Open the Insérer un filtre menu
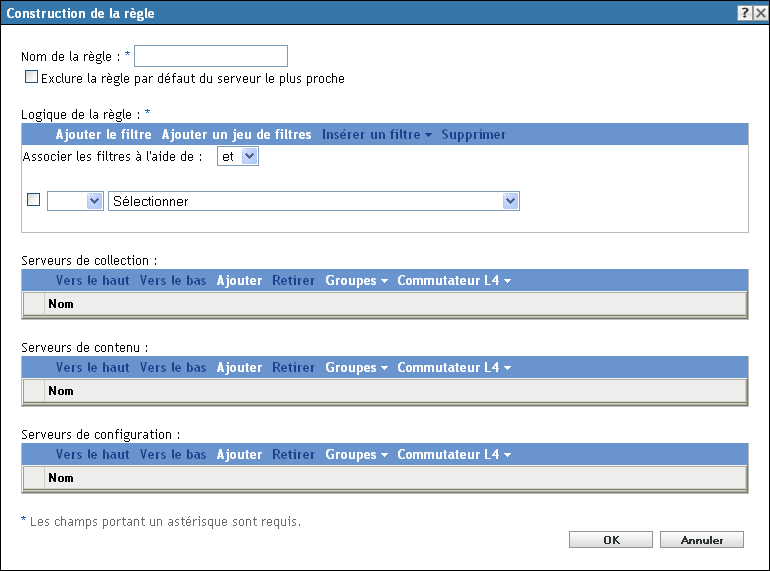The height and width of the screenshot is (571, 770). tap(376, 134)
